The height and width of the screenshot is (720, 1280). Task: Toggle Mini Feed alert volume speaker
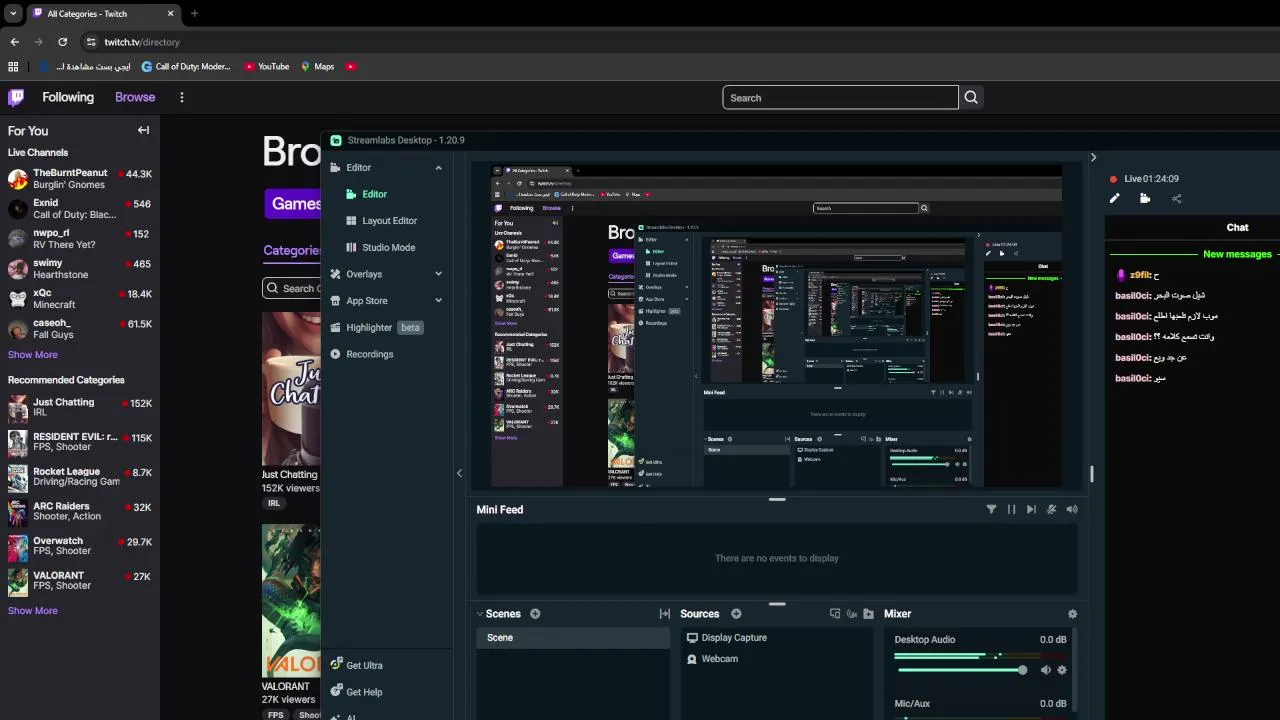click(1072, 509)
